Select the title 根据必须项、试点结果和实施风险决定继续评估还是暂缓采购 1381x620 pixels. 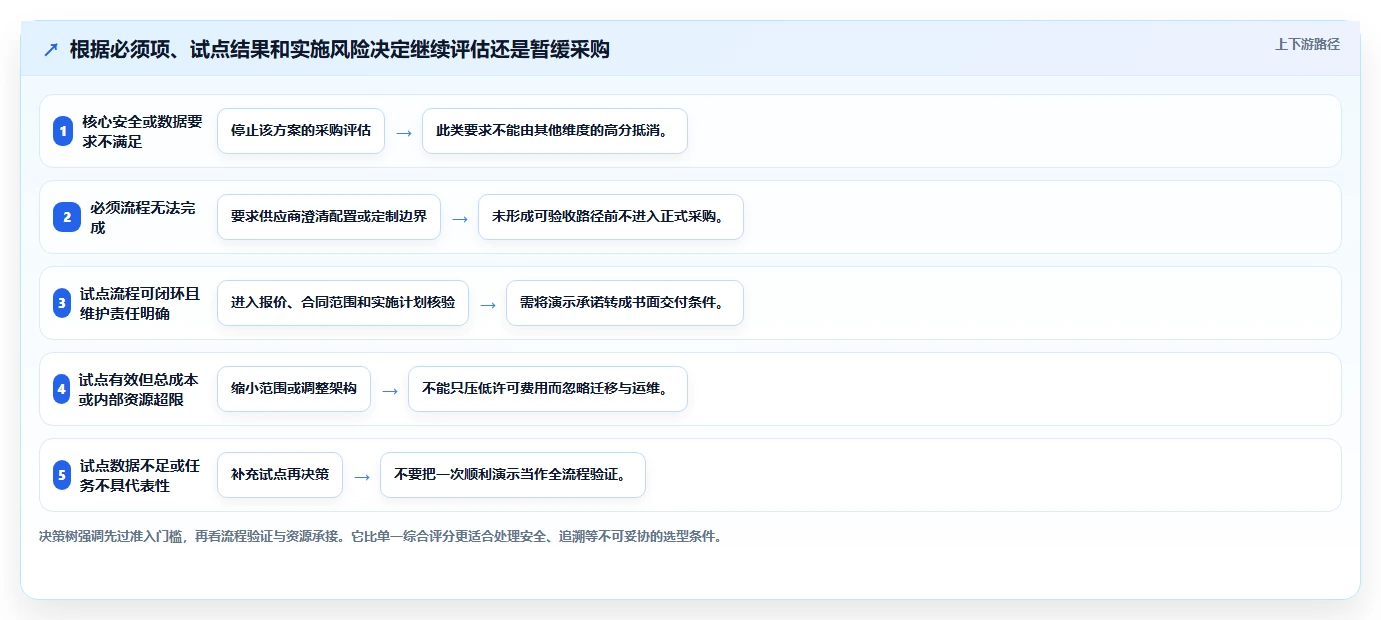(340, 50)
